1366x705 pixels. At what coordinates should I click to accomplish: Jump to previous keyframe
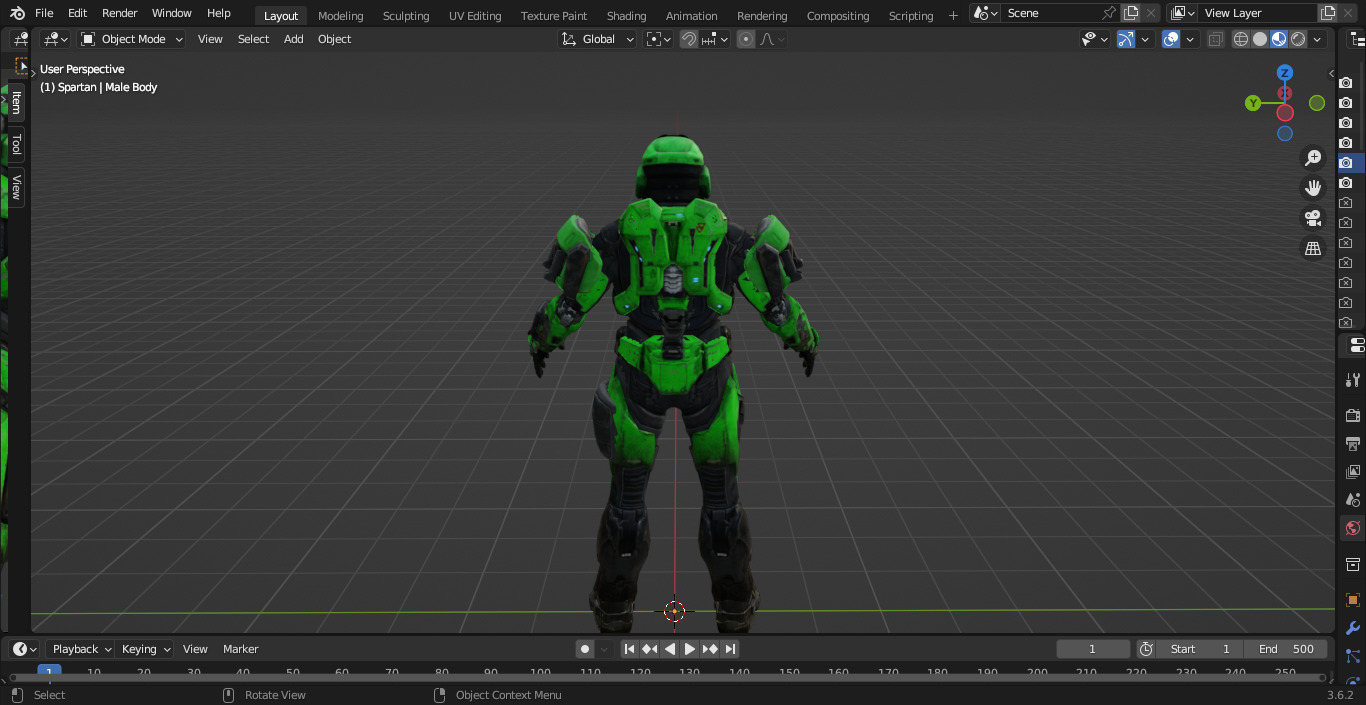click(x=649, y=649)
